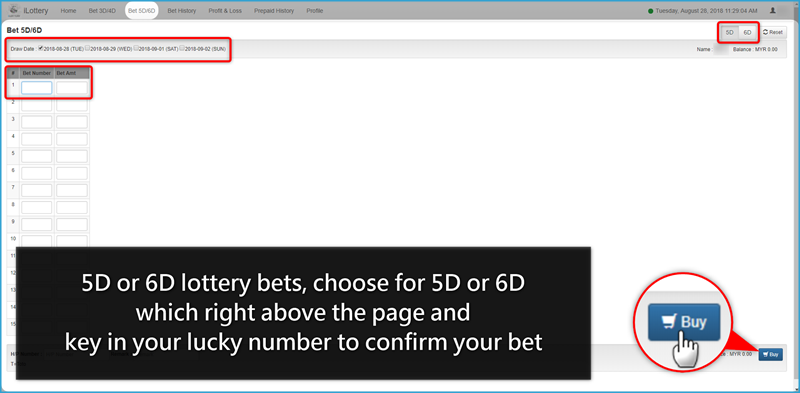Toggle draw date 2018-09-02 (SUN)
This screenshot has width=800, height=393.
point(182,48)
